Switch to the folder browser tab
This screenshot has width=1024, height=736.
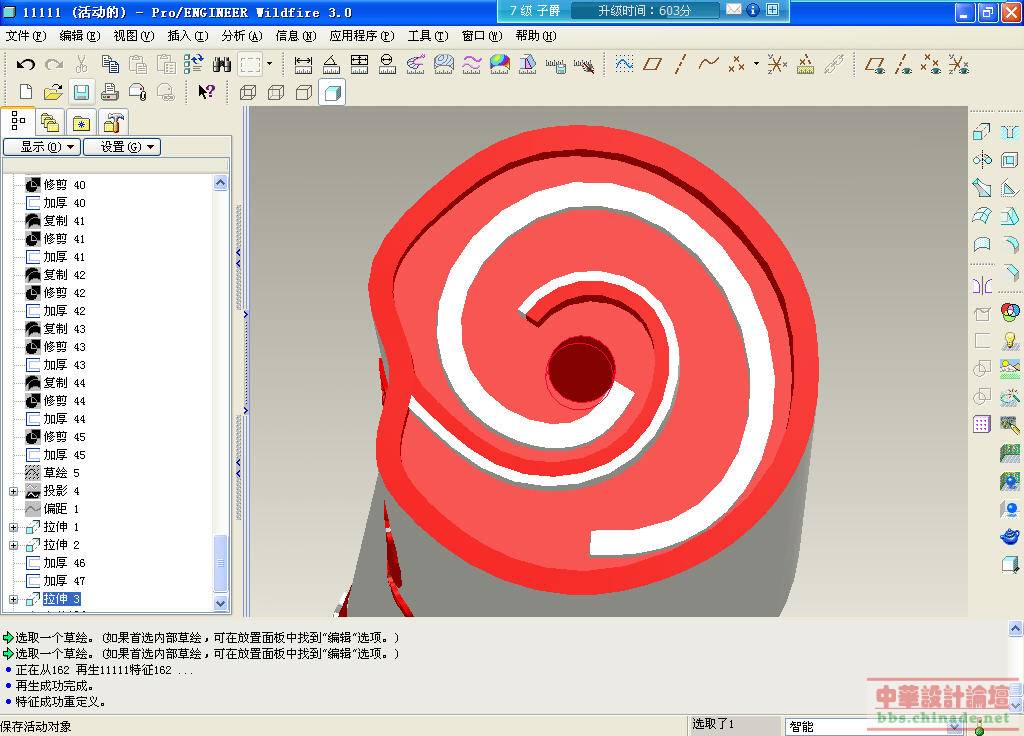point(50,122)
